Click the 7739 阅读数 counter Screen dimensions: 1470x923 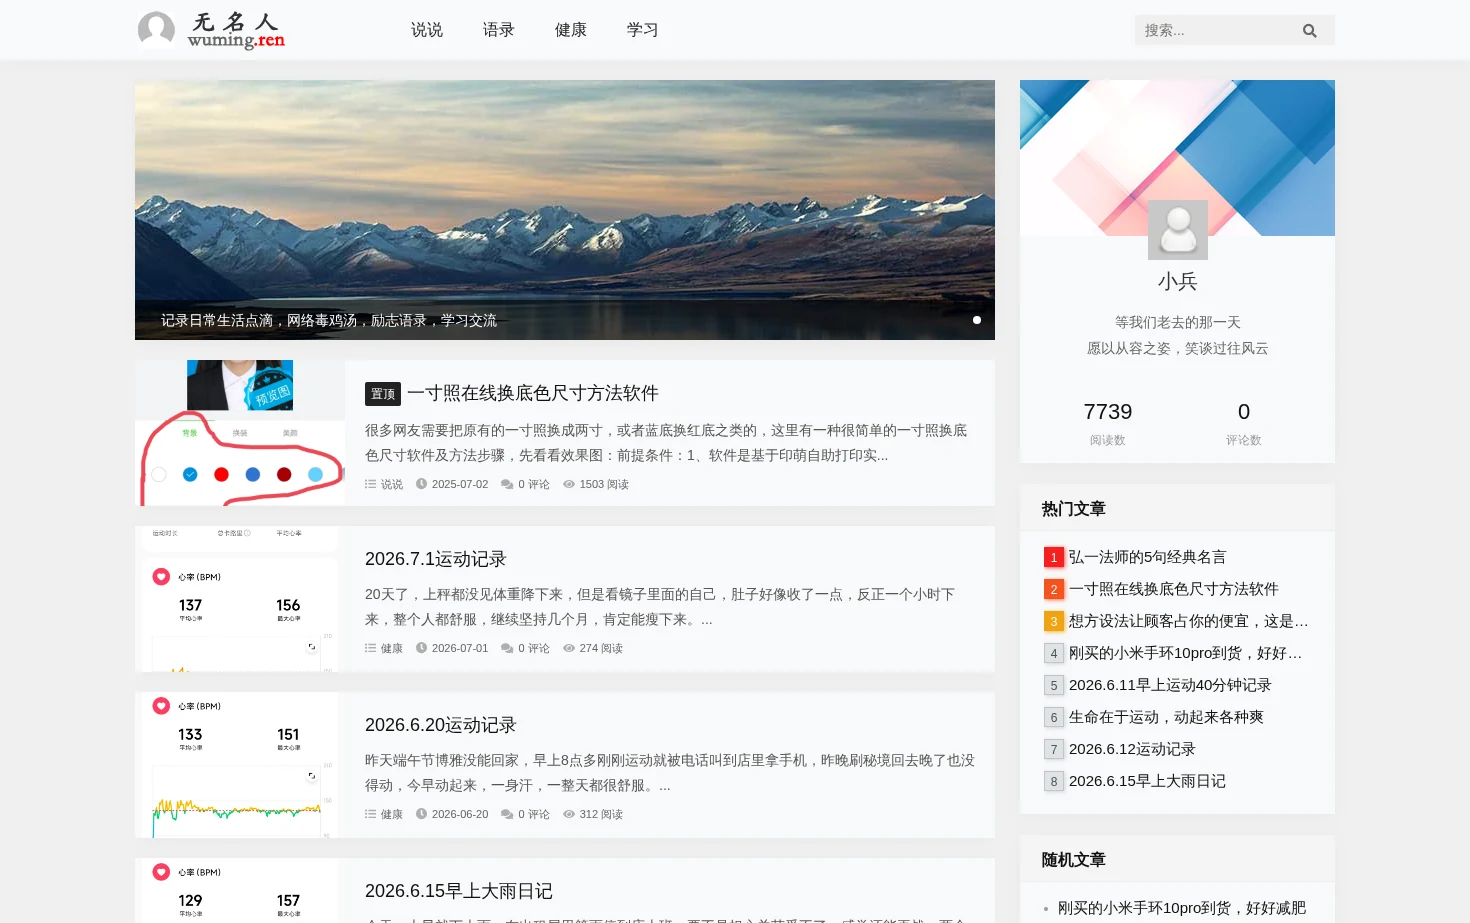1108,423
